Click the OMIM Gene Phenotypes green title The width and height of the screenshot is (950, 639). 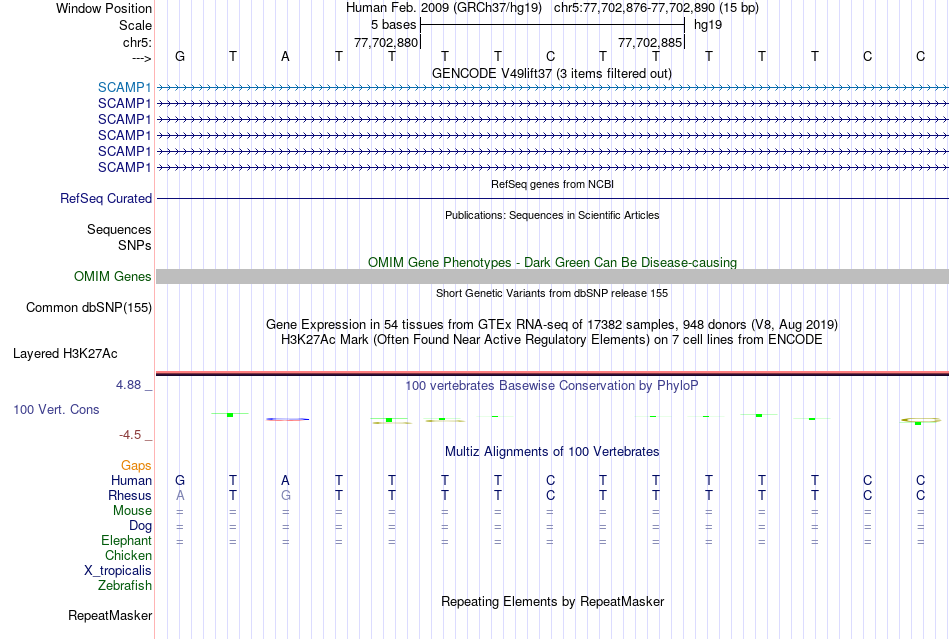click(552, 262)
